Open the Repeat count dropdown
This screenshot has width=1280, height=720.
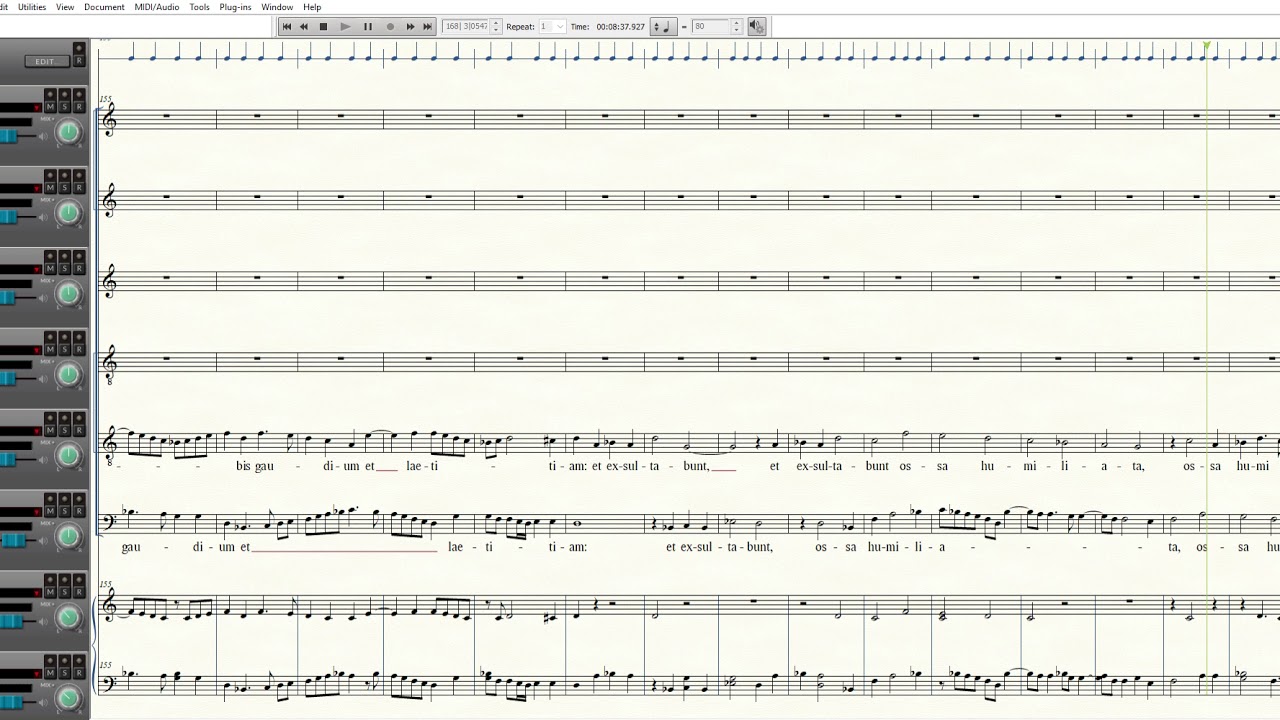click(x=552, y=27)
